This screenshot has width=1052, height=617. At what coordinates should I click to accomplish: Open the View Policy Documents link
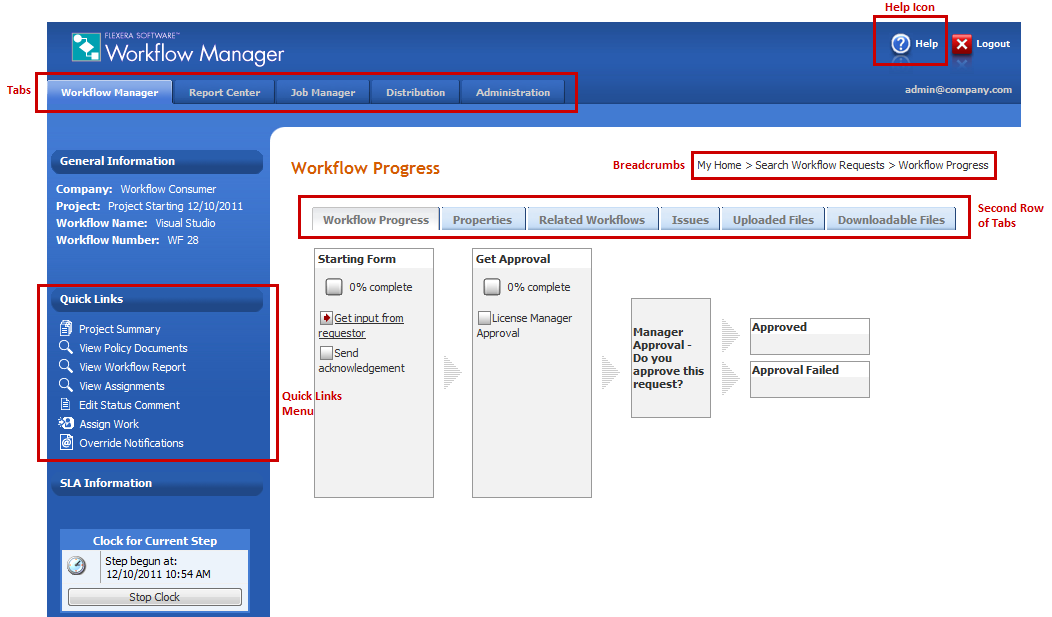pos(134,347)
